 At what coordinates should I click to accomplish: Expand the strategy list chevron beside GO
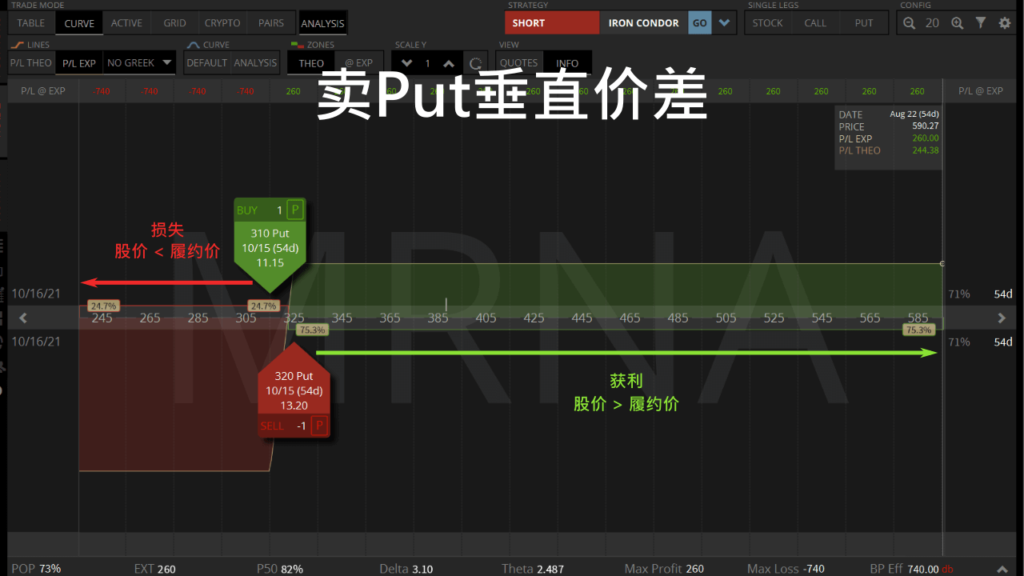click(x=724, y=23)
